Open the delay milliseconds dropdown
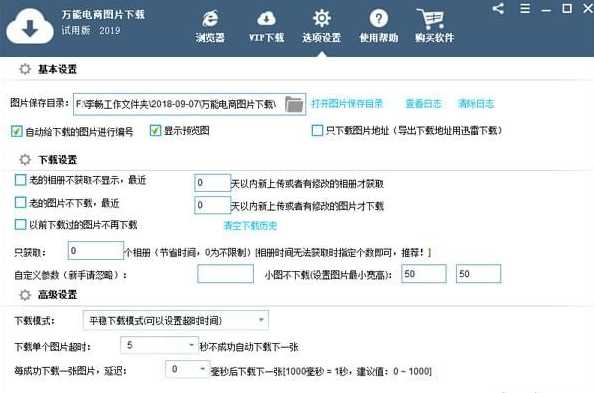594x393 pixels. [188, 369]
